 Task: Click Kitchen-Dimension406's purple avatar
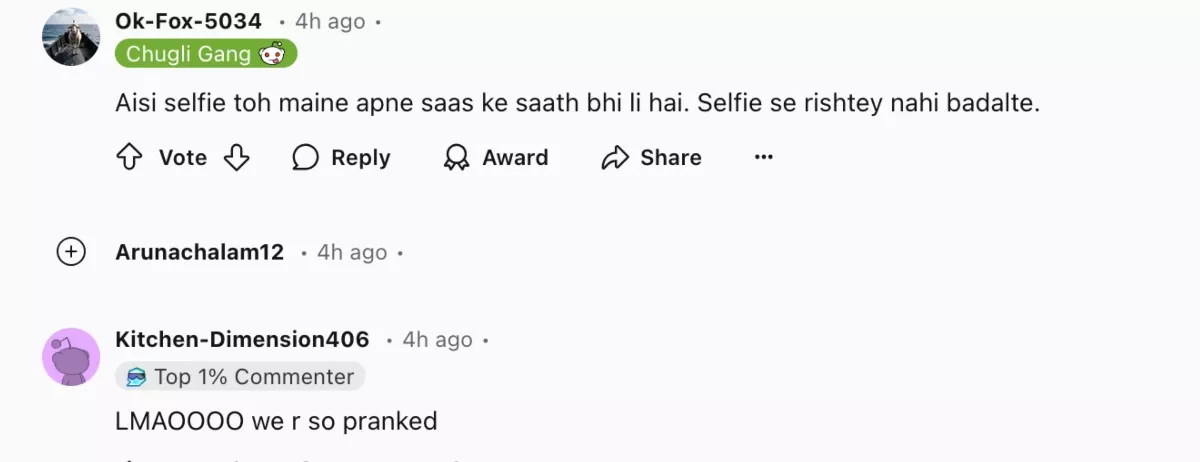pyautogui.click(x=71, y=357)
